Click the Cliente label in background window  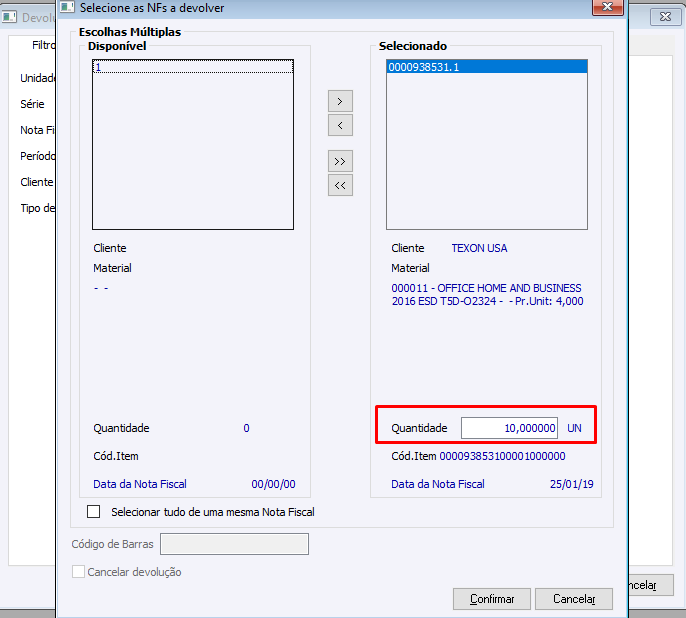(x=37, y=182)
